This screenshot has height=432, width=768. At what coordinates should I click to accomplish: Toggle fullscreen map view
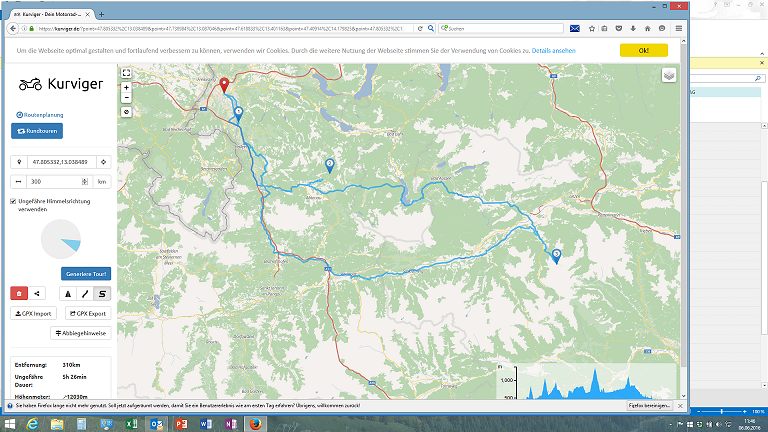click(x=126, y=73)
